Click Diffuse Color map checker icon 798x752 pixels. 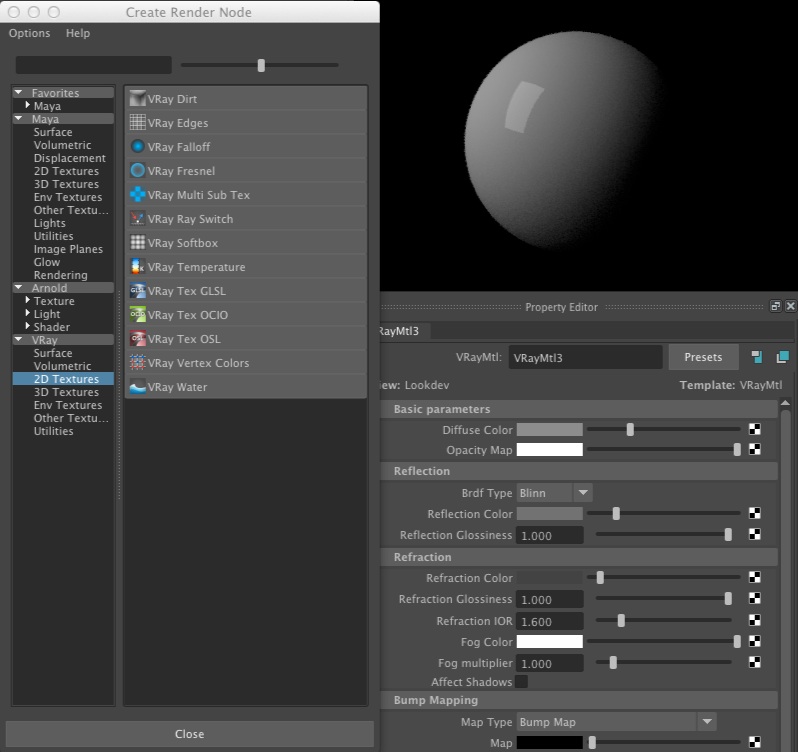pyautogui.click(x=755, y=429)
